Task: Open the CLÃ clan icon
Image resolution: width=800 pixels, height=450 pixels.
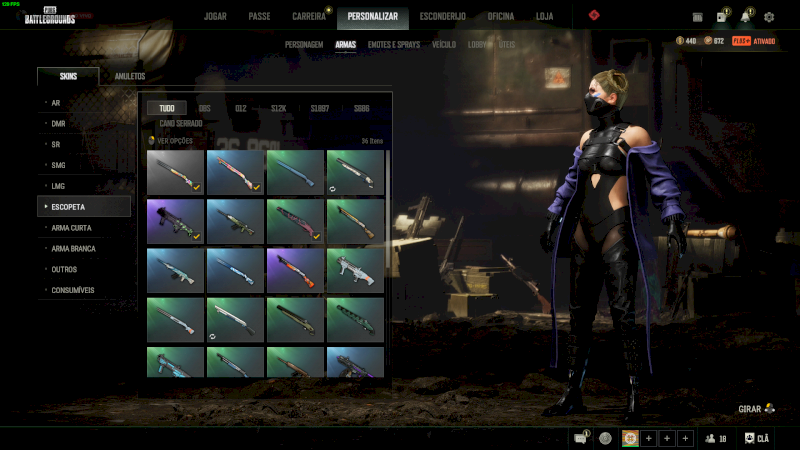Action: pos(757,438)
